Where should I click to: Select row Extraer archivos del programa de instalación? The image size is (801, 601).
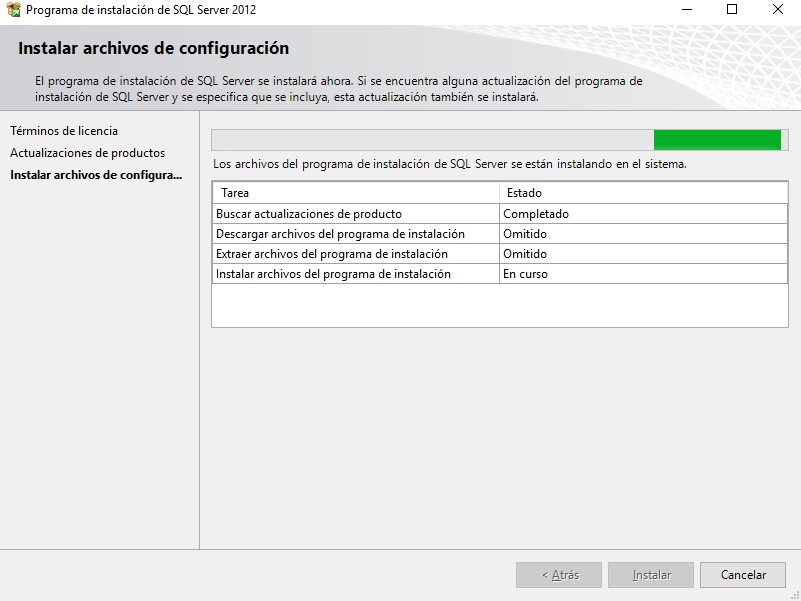tap(500, 253)
